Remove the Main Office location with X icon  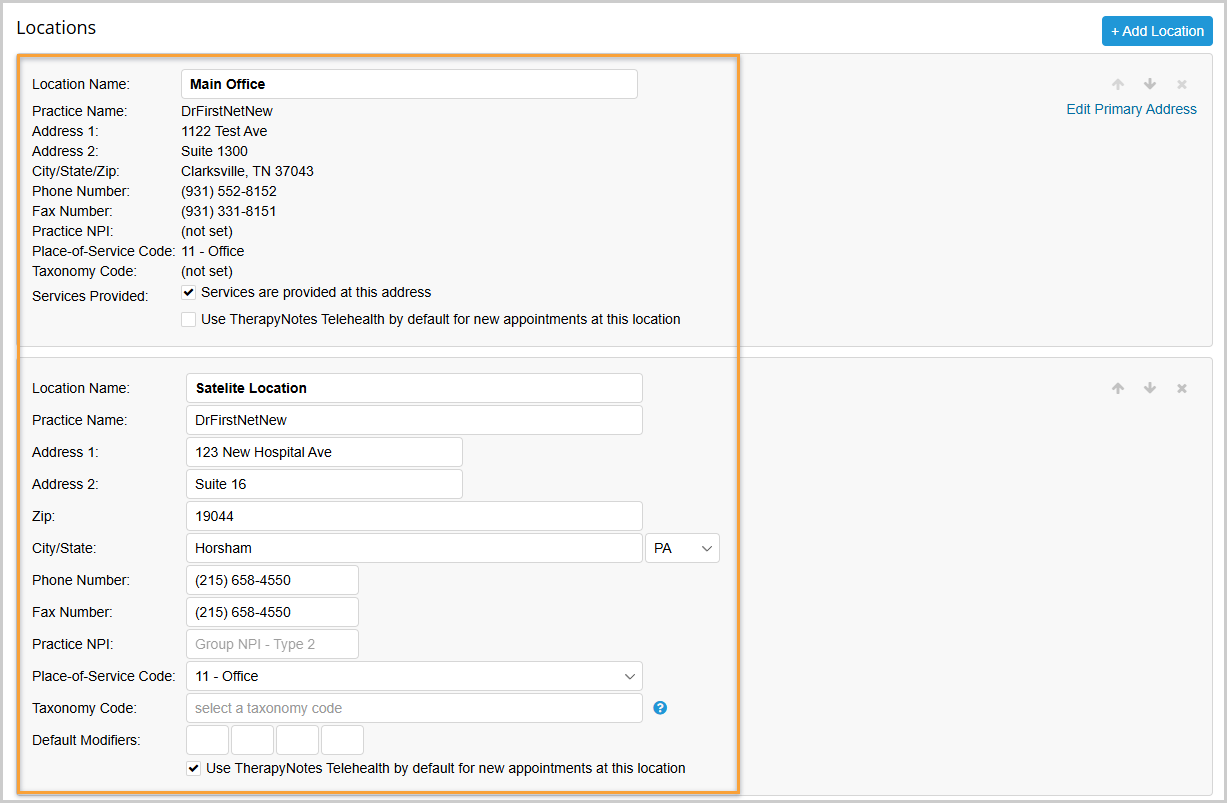coord(1182,85)
